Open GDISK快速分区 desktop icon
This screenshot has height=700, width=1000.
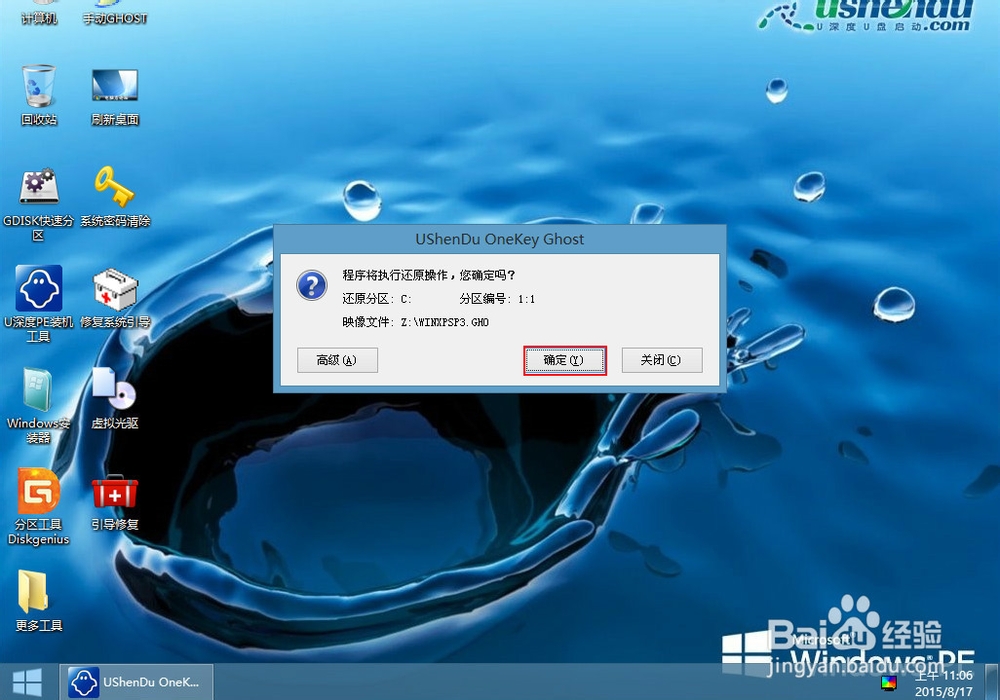click(x=38, y=204)
